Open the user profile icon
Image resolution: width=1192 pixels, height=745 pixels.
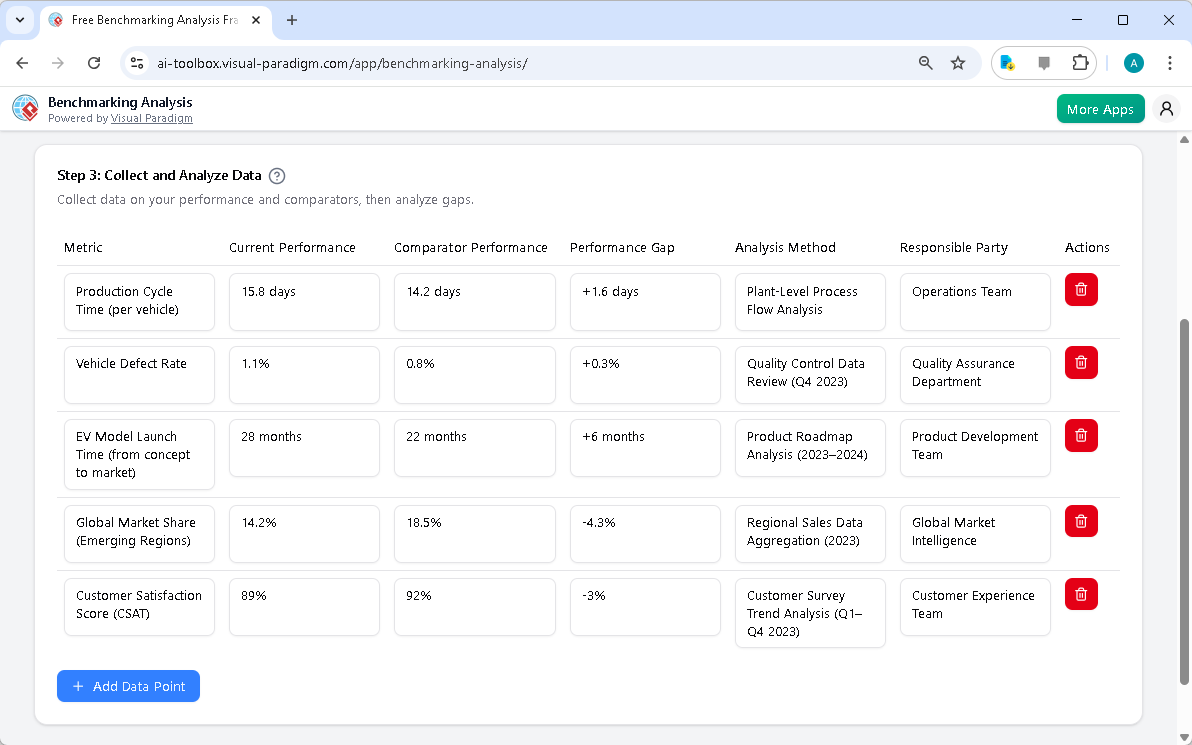[1166, 108]
